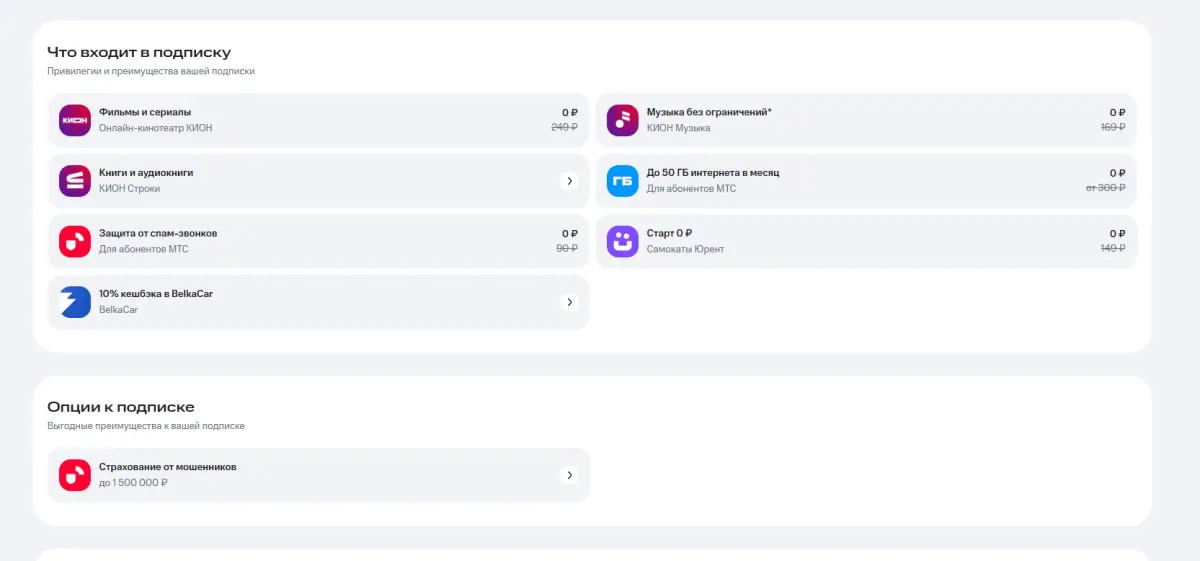Click the purple Urent scooter icon

(x=622, y=241)
